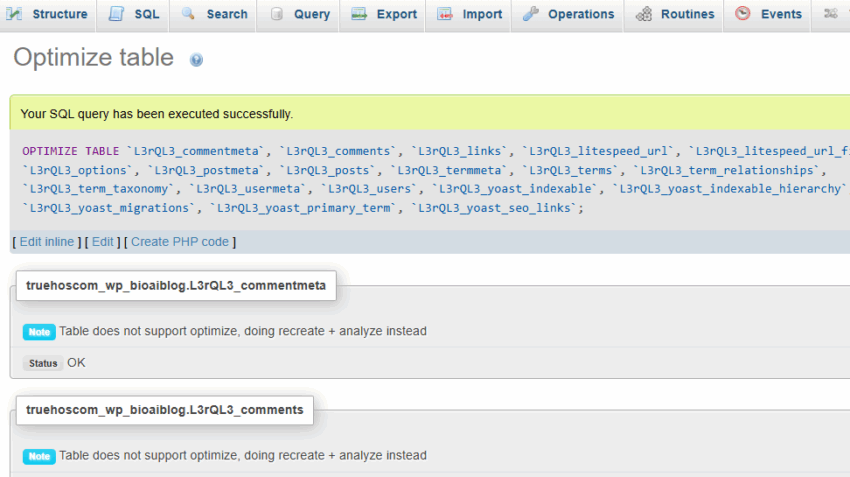Screen dimensions: 850x477
Task: Click the Import tab icon
Action: pos(445,14)
